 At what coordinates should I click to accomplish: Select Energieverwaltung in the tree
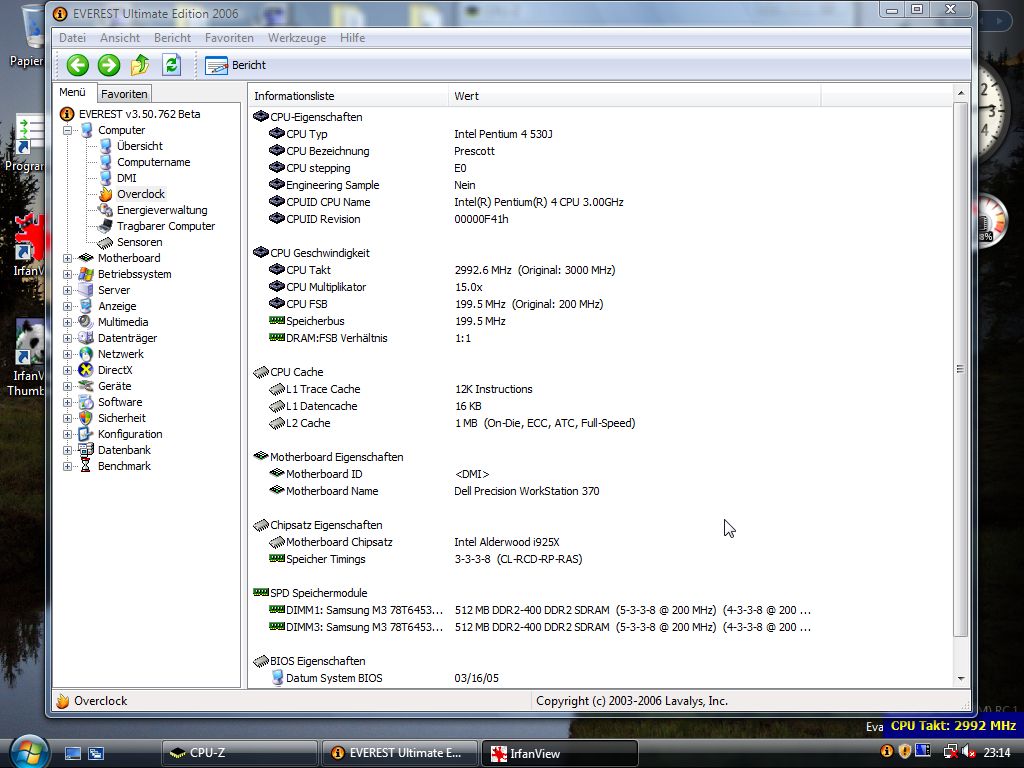coord(162,210)
